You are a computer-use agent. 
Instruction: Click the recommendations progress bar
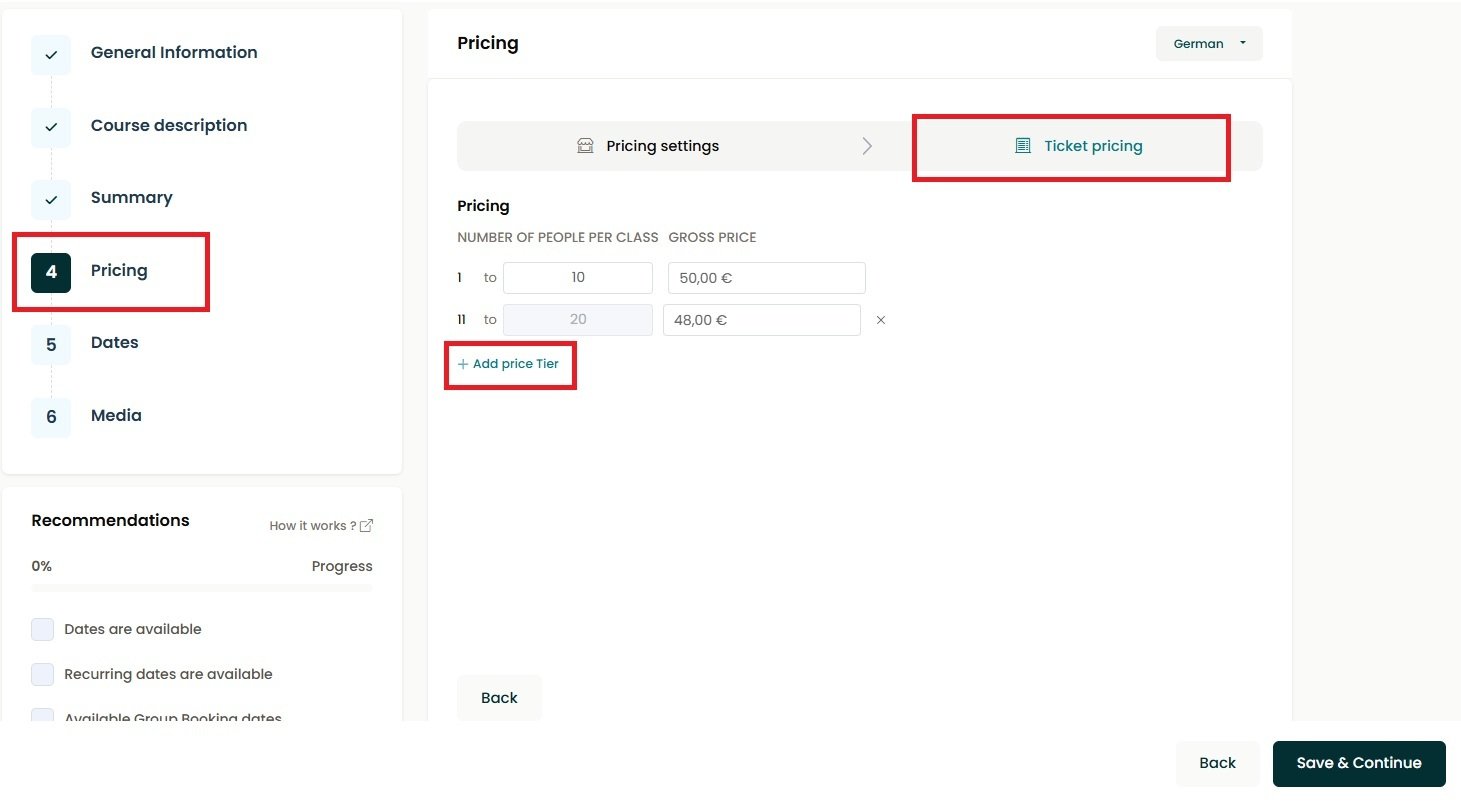[x=202, y=588]
